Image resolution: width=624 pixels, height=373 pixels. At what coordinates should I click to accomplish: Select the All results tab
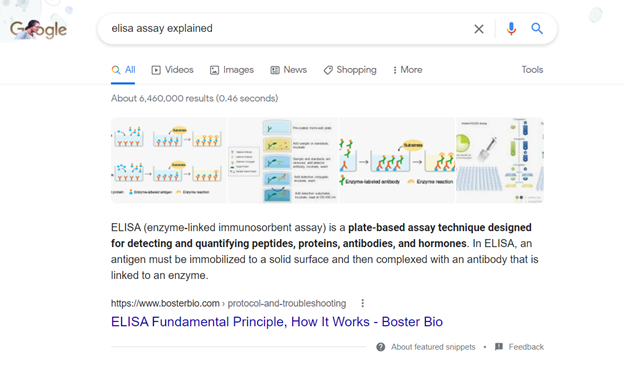tap(123, 70)
